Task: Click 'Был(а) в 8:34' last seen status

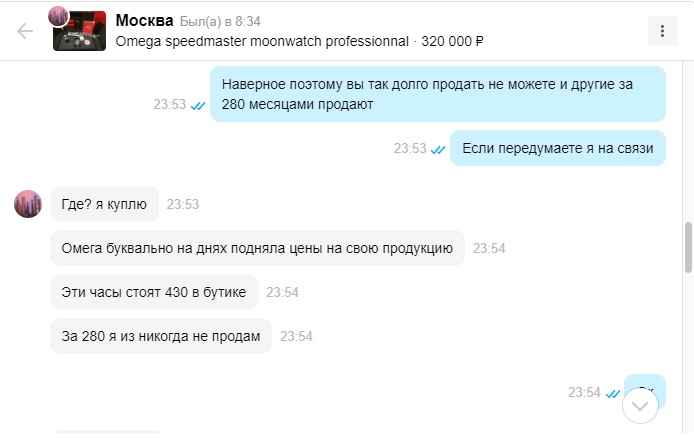Action: tap(220, 21)
